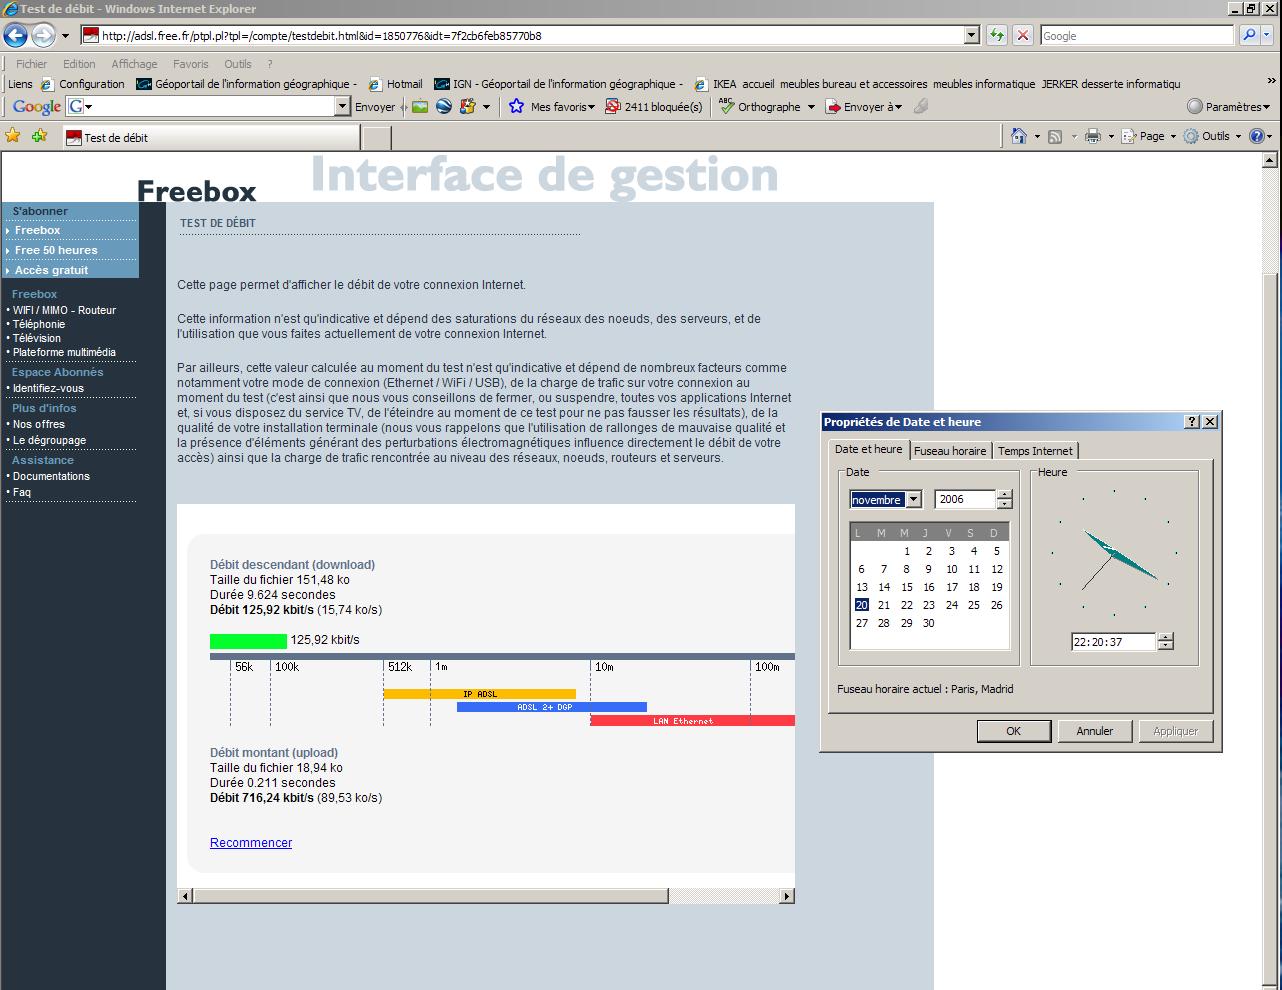Click the Help question mark icon
Screen dimensions: 1282x990
(x=1257, y=136)
